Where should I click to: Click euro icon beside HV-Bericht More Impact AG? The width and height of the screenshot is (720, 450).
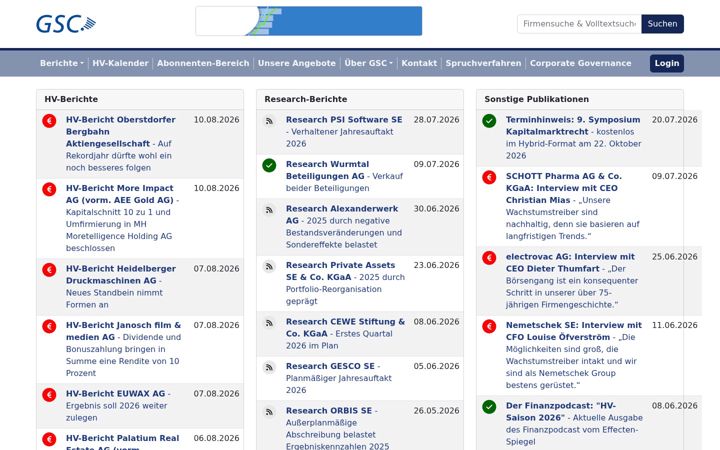point(49,189)
